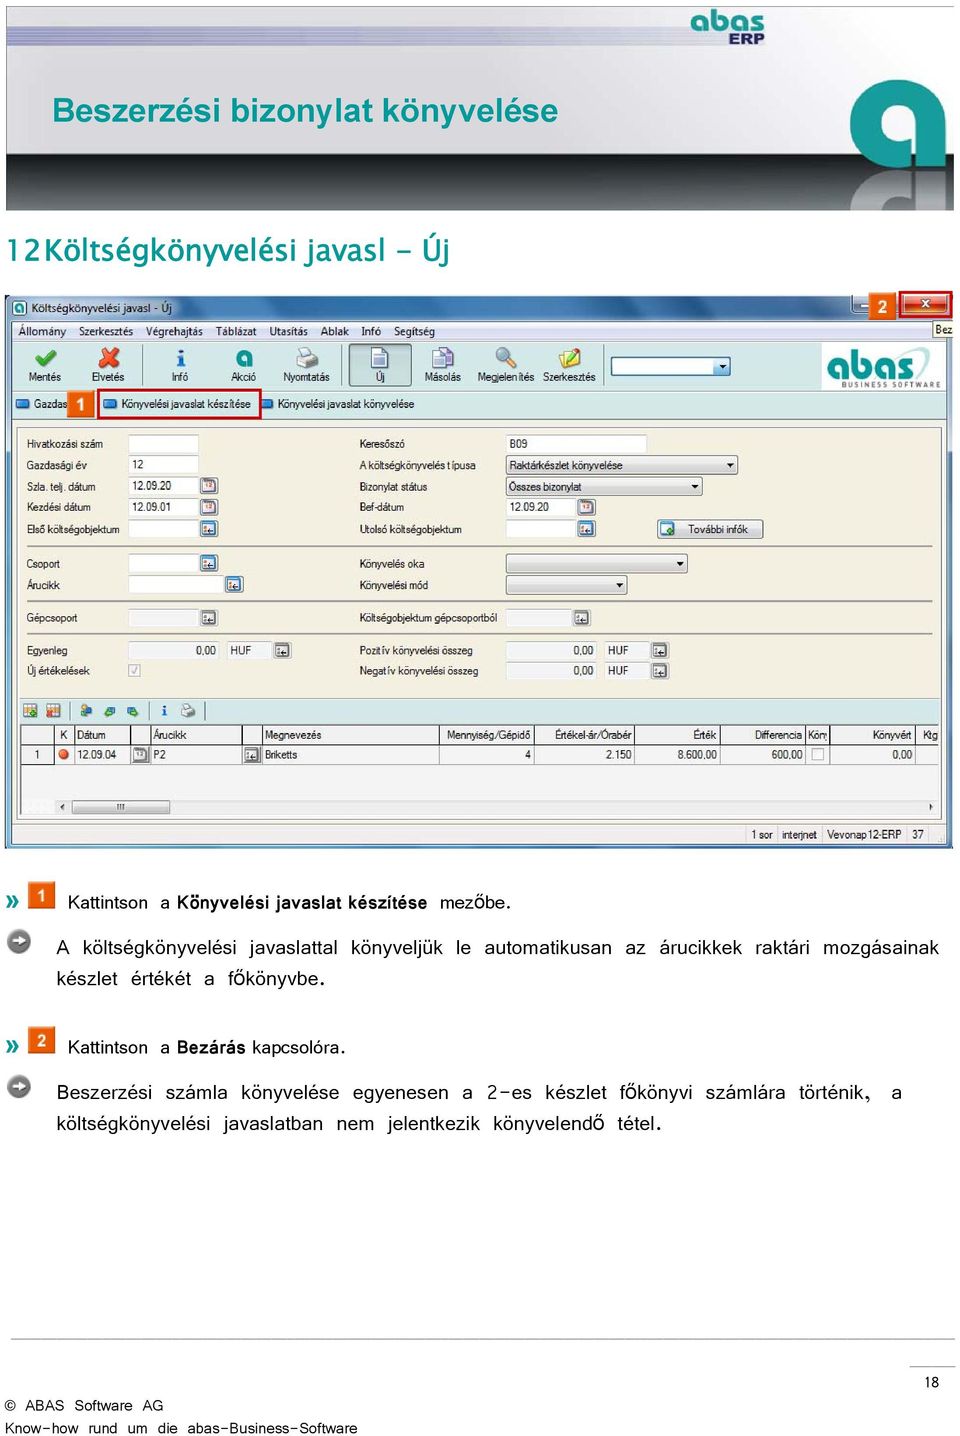Click the Elvetés (discard) red X icon
The image size is (960, 1436).
[x=109, y=357]
